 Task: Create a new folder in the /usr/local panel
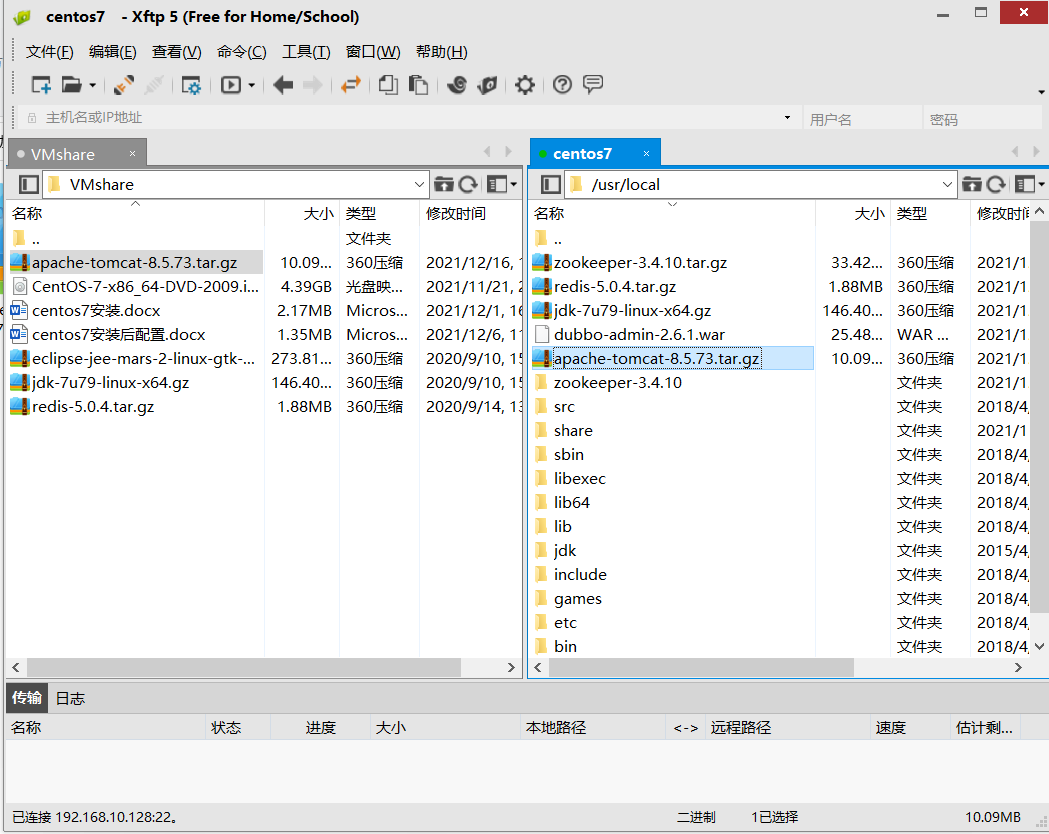[x=972, y=184]
